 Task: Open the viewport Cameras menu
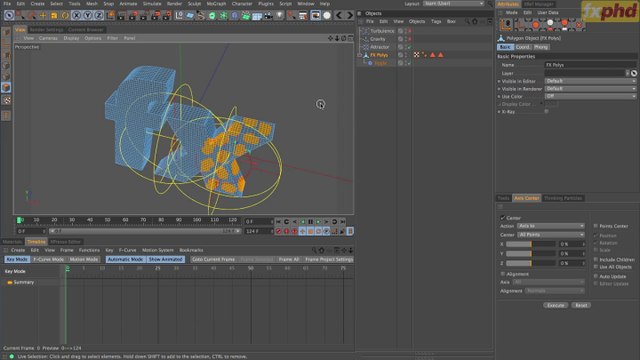[x=48, y=38]
